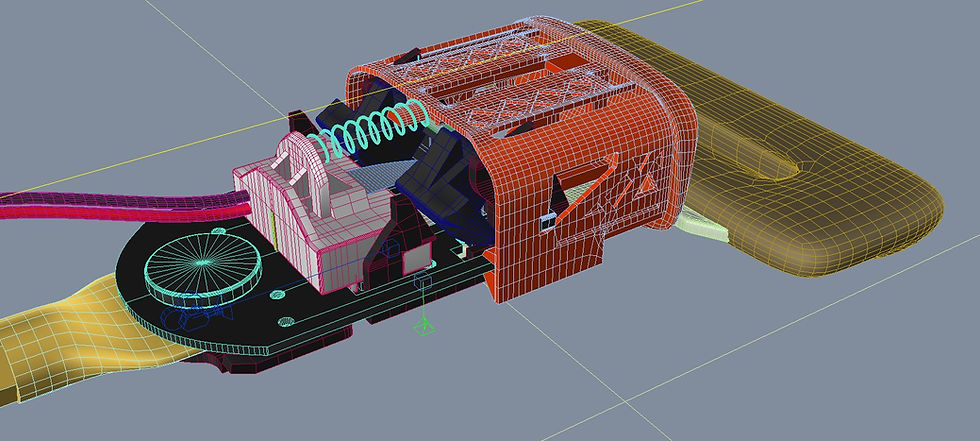
Task: Click the green pivot gizmo under the plate
Action: click(425, 326)
